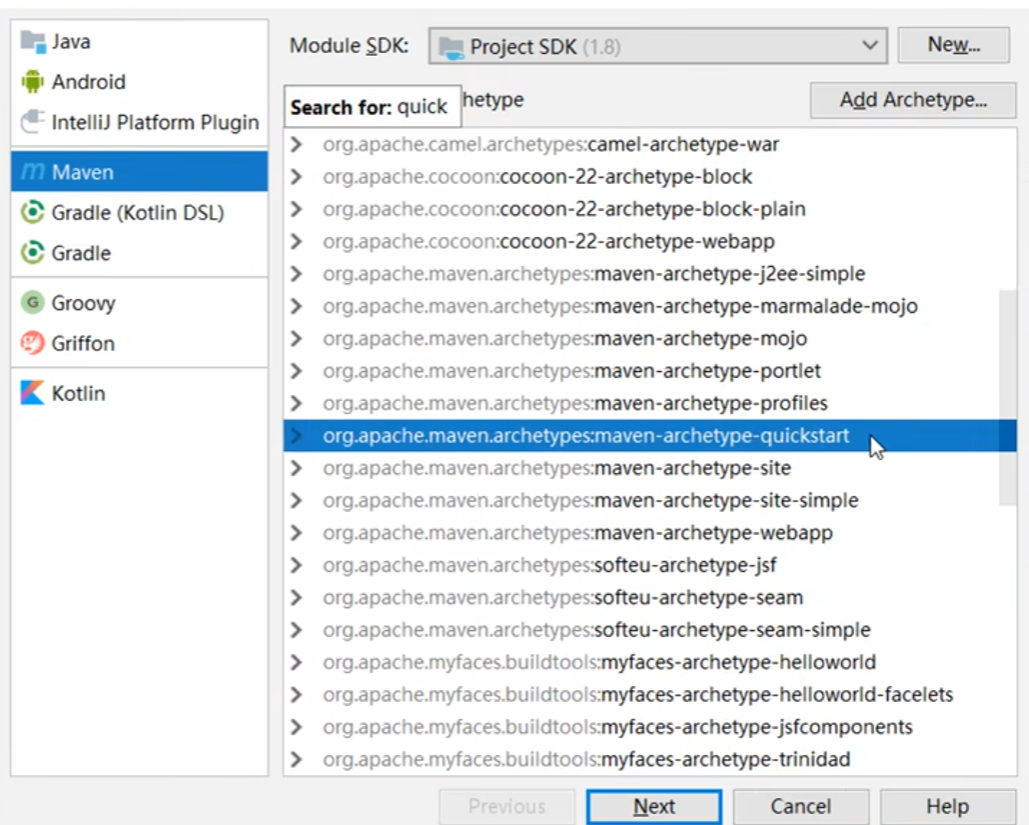Screen dimensions: 1029x825
Task: Click the Gradle (Kotlin DSL) icon
Action: [32, 212]
